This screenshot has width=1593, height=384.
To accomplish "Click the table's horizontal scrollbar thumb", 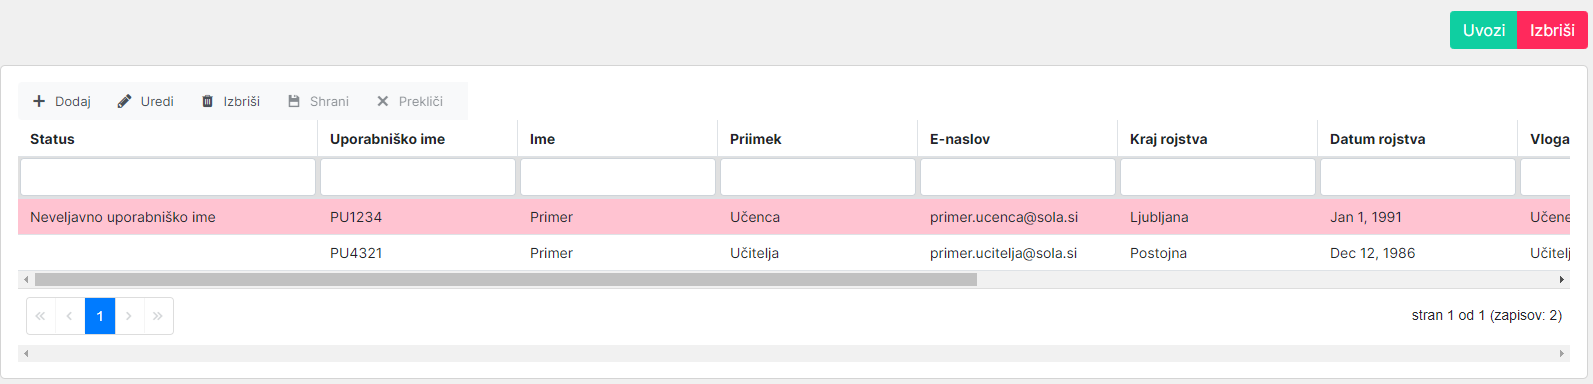I will 505,280.
